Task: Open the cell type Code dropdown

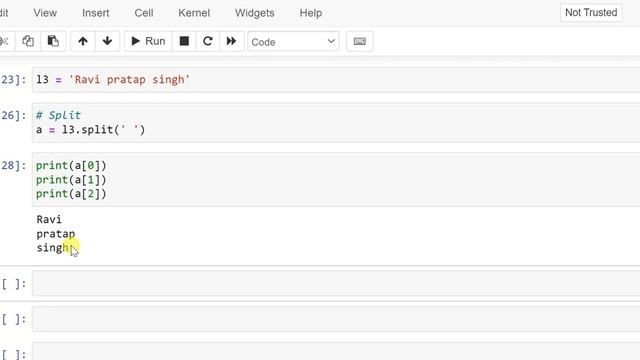Action: (293, 42)
